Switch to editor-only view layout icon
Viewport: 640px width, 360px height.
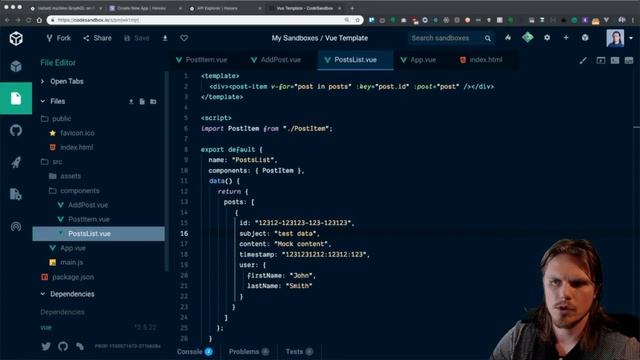(x=601, y=60)
